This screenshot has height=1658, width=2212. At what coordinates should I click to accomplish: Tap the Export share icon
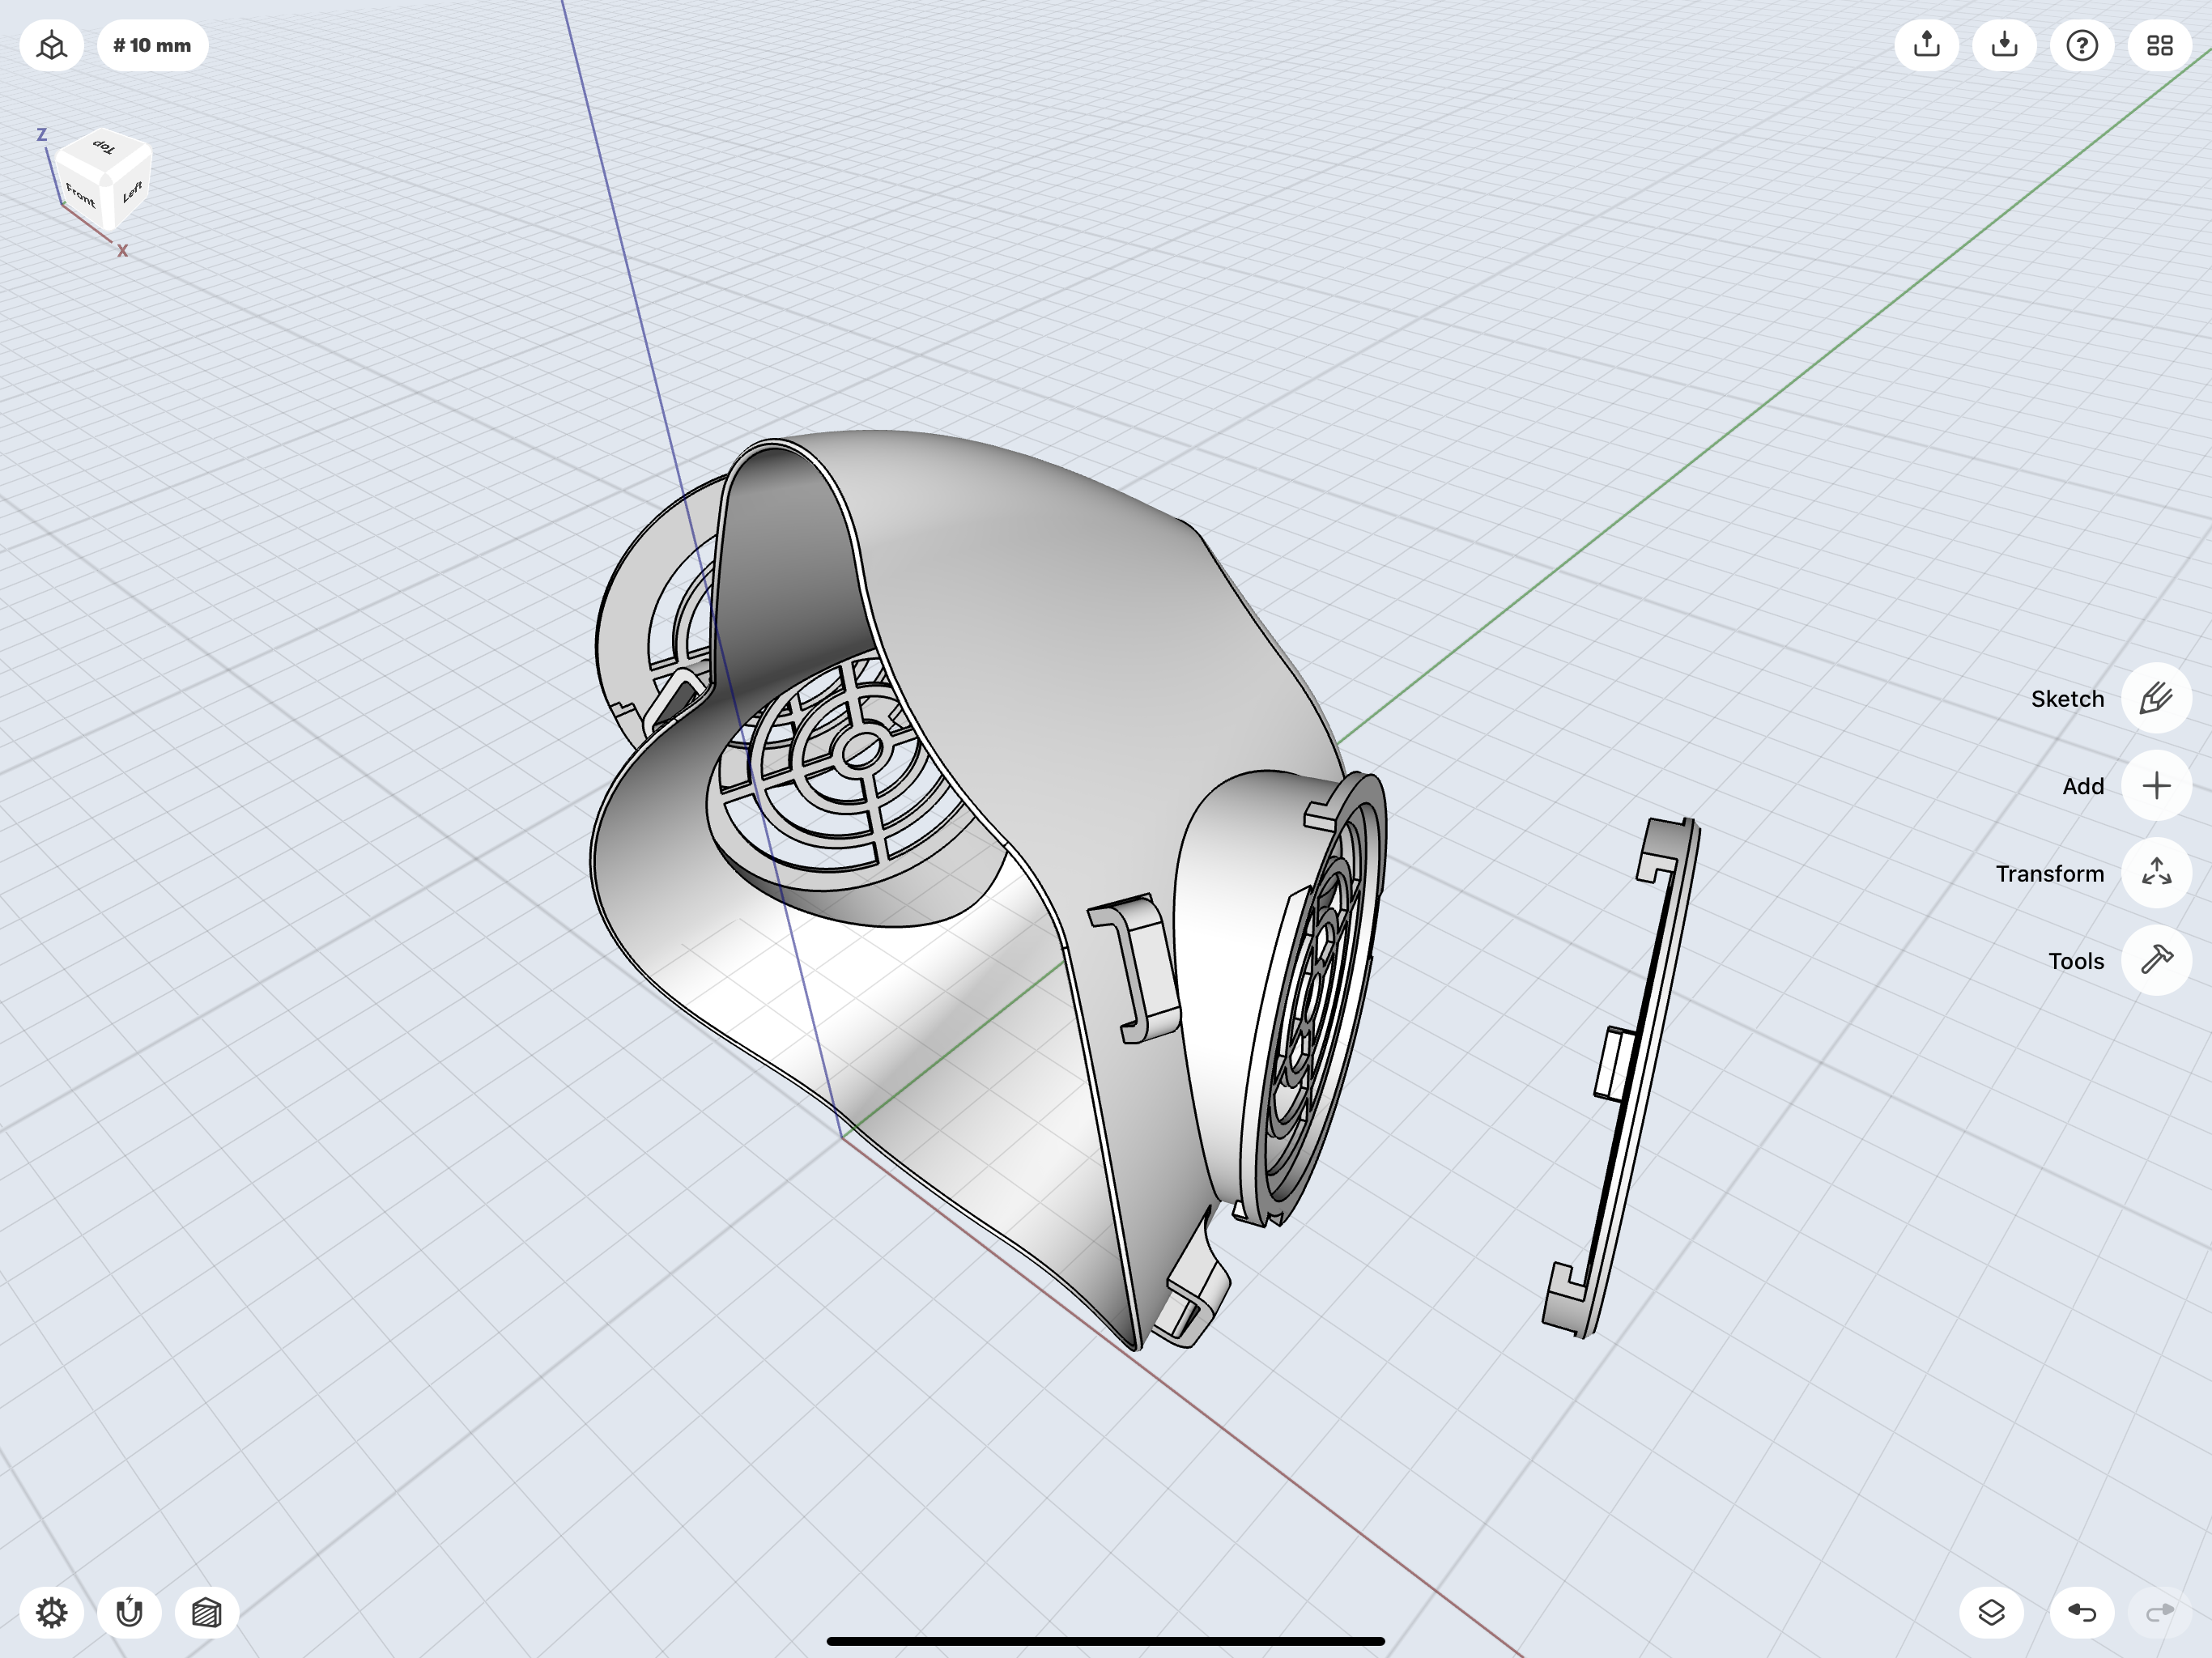click(x=1926, y=46)
